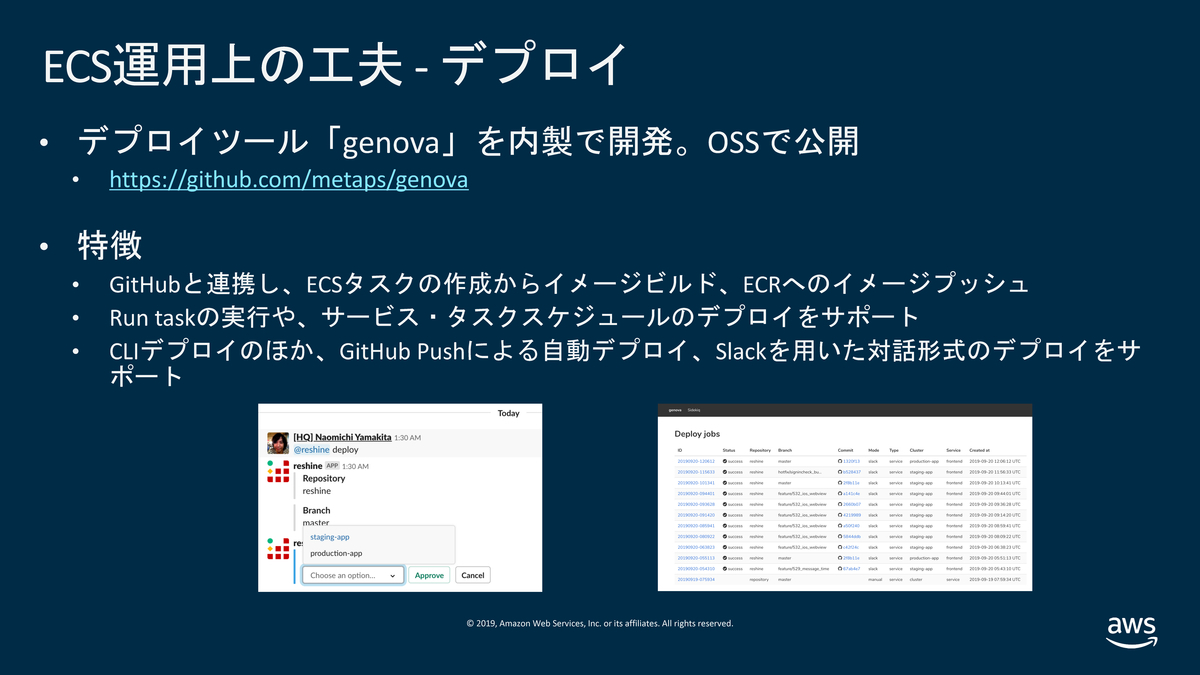1200x675 pixels.
Task: Click the APP badge next to reshine
Action: coord(332,466)
